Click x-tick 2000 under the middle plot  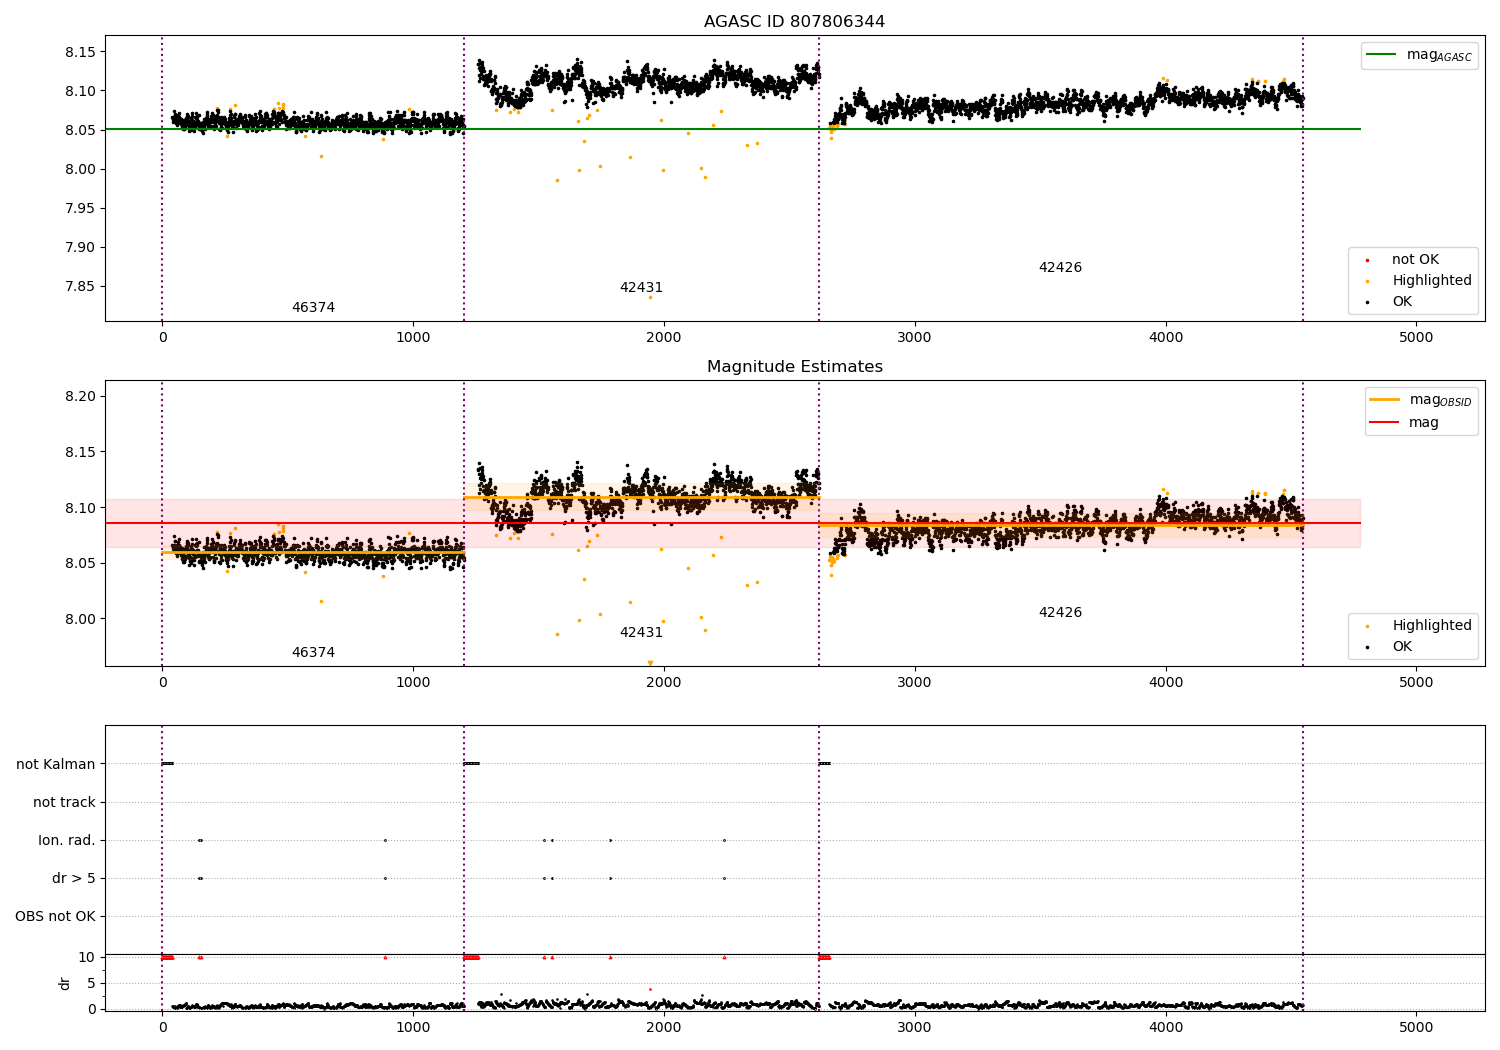pyautogui.click(x=664, y=683)
